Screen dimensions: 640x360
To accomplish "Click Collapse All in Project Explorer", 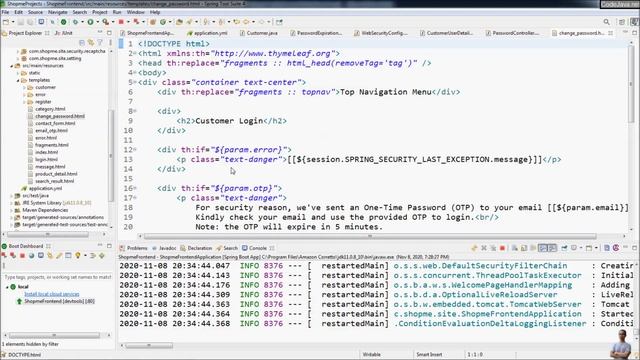I will click(82, 42).
